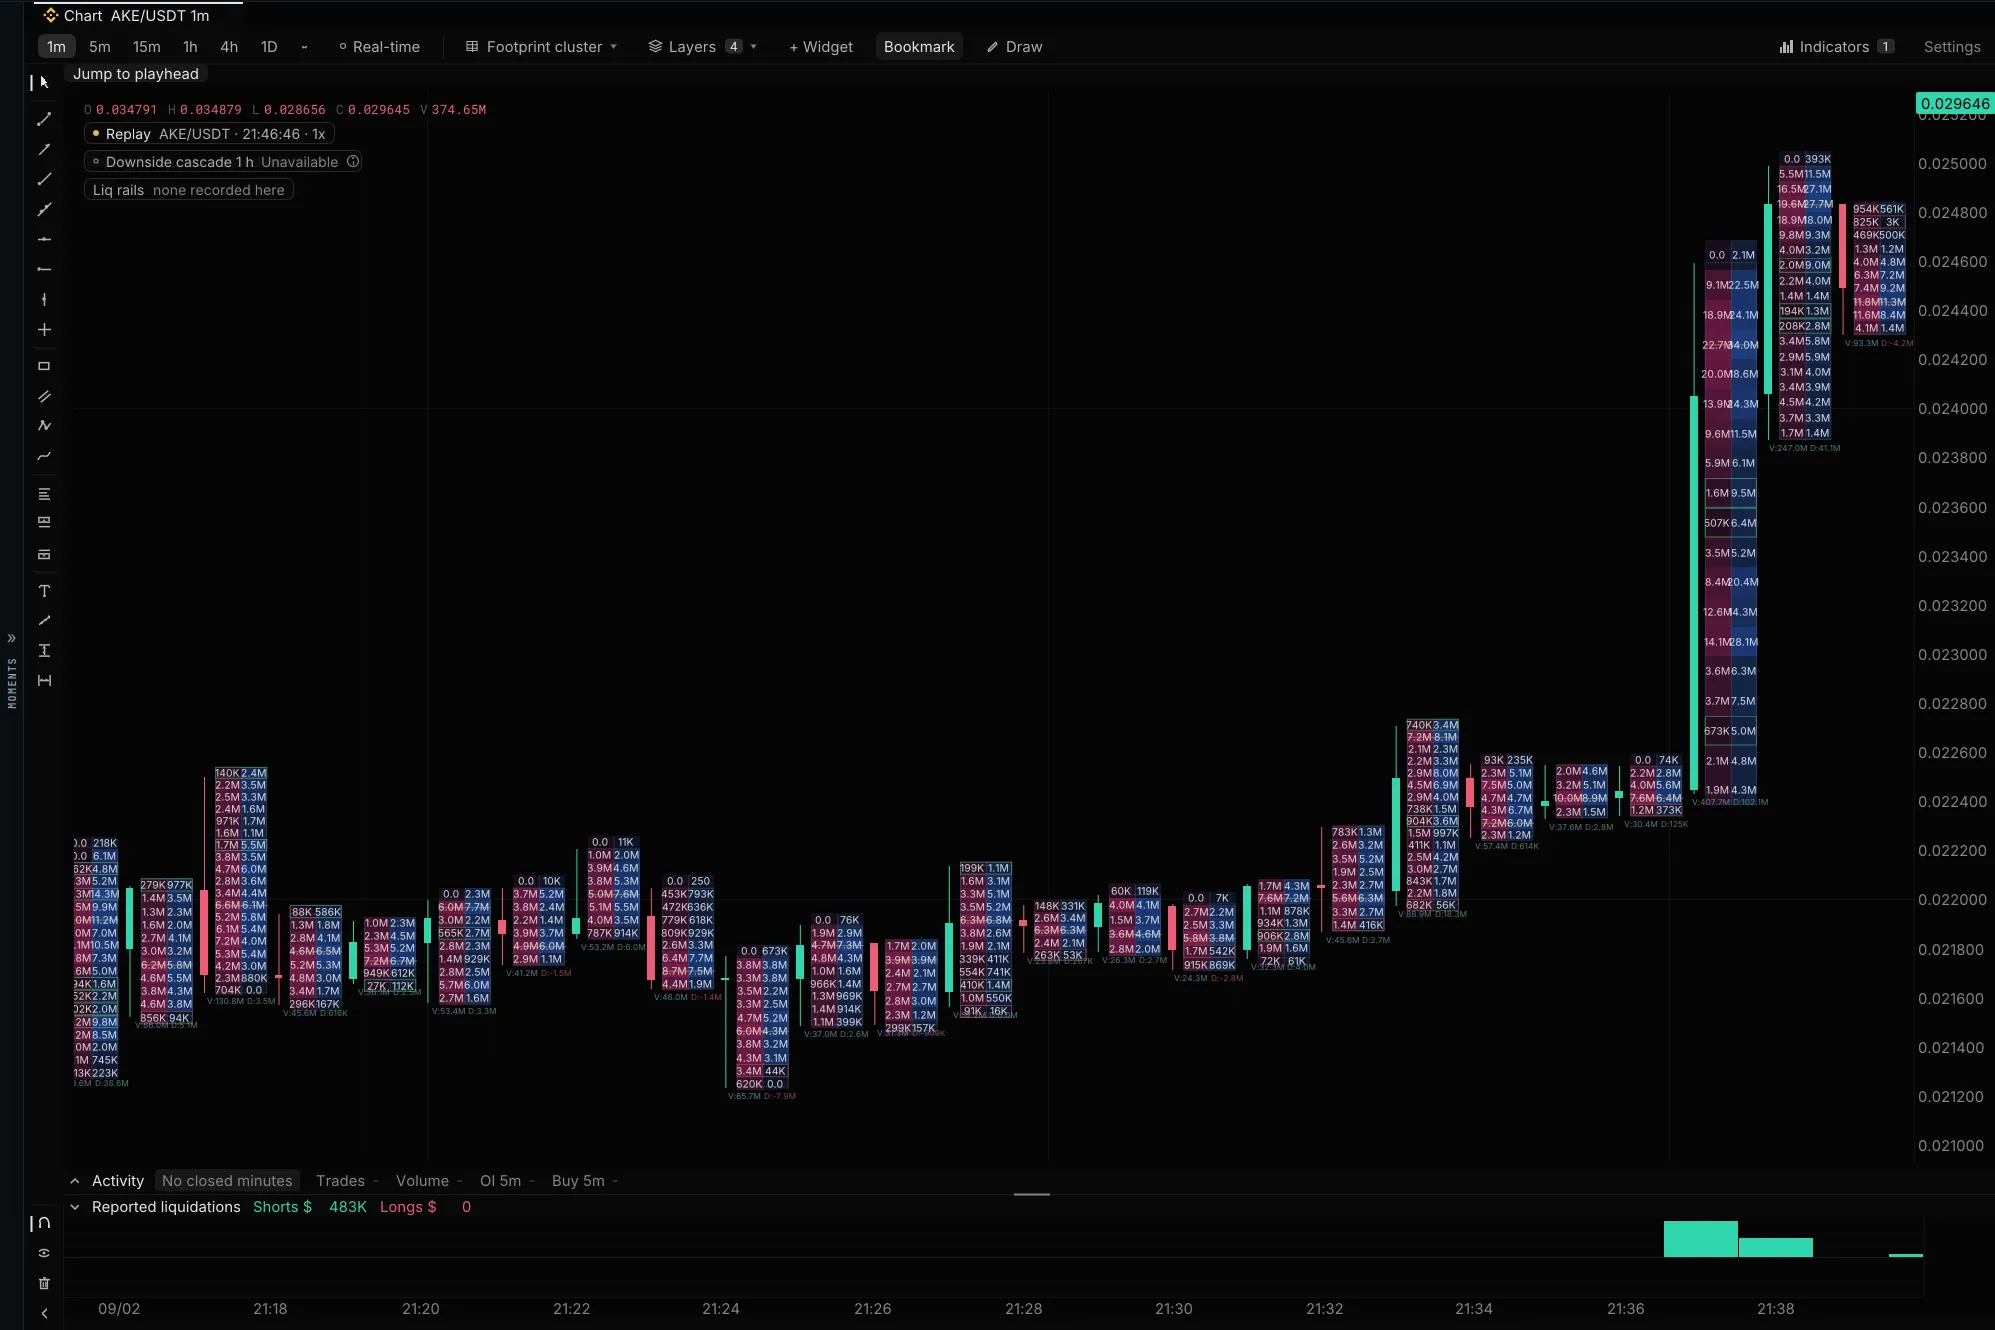Open the Indicators panel
This screenshot has width=1995, height=1330.
tap(1836, 47)
